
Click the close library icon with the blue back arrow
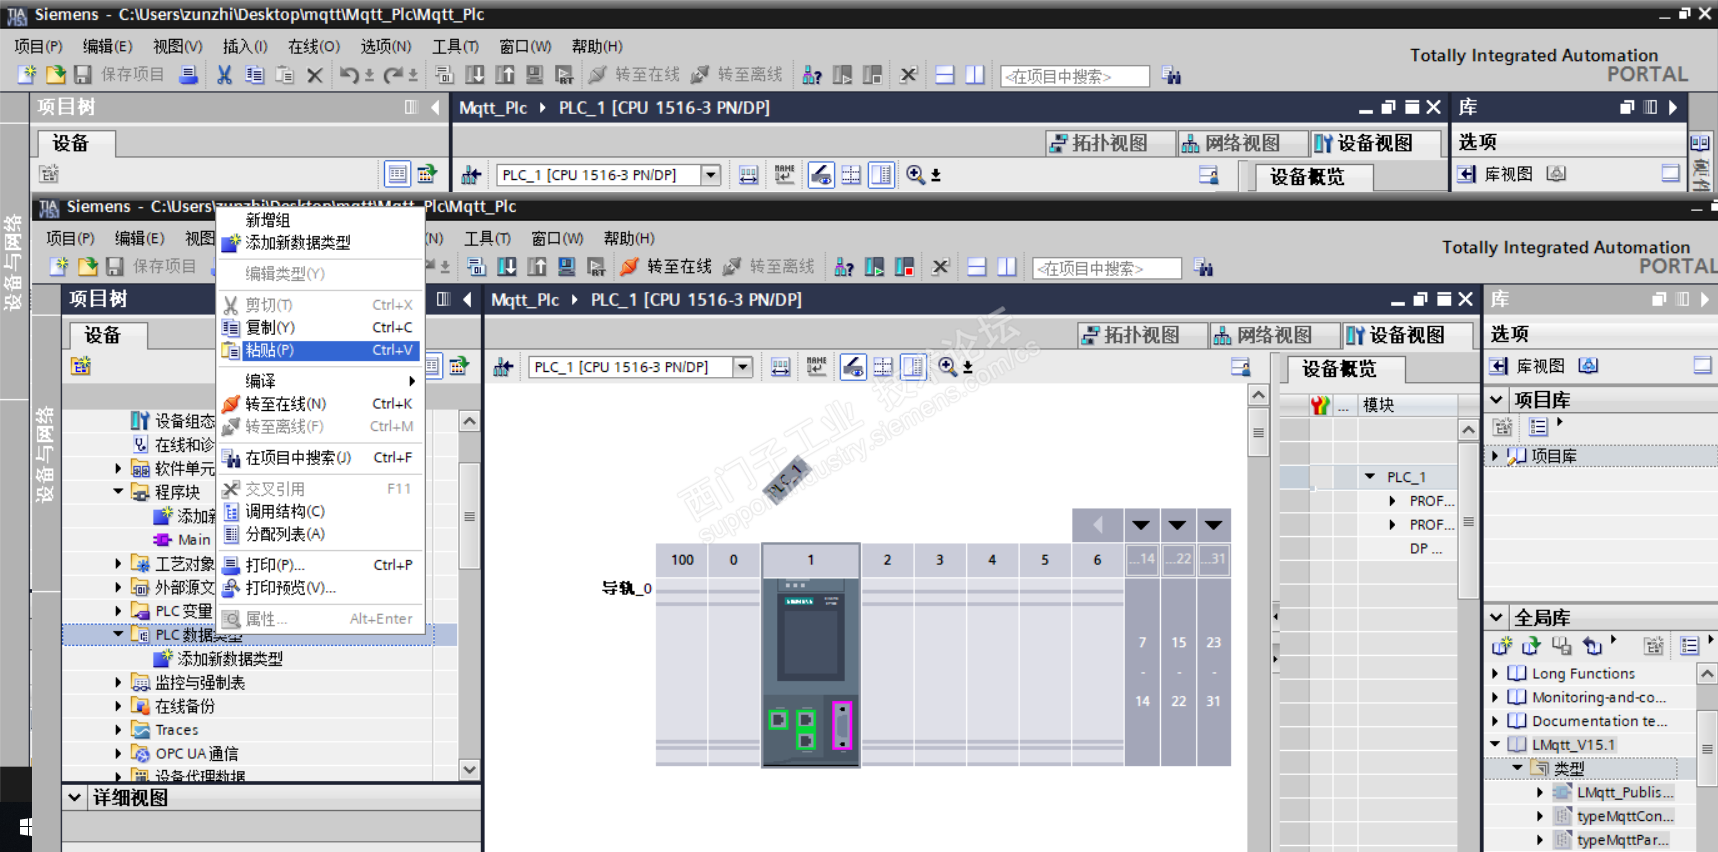(1592, 646)
